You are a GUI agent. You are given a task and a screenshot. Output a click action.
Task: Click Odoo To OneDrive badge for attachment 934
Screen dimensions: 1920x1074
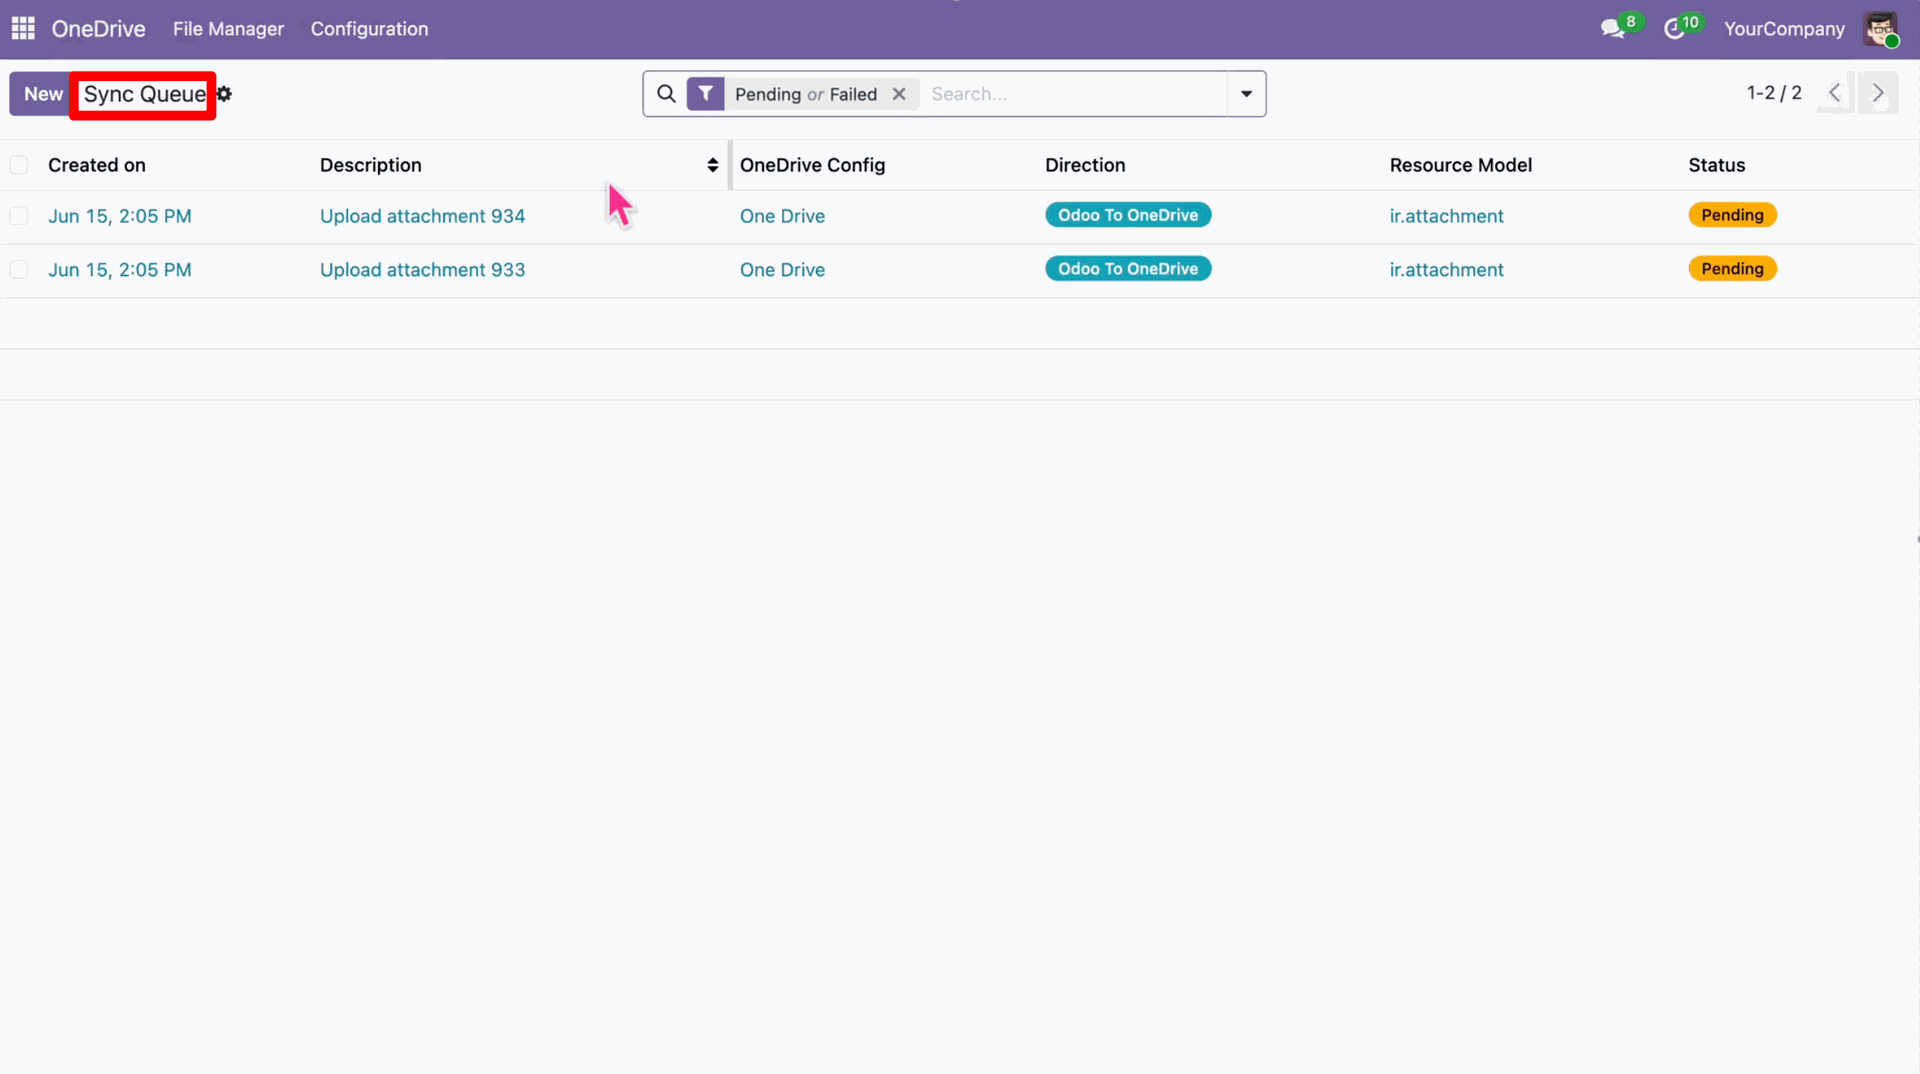tap(1128, 215)
